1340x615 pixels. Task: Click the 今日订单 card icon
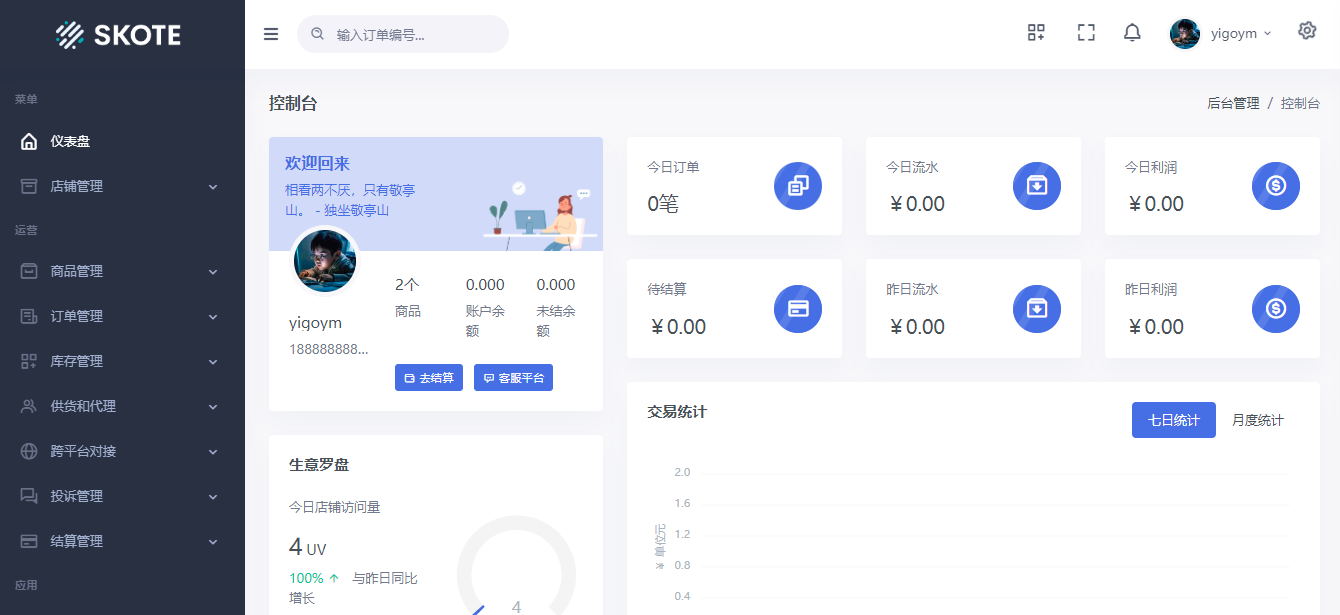[x=797, y=186]
